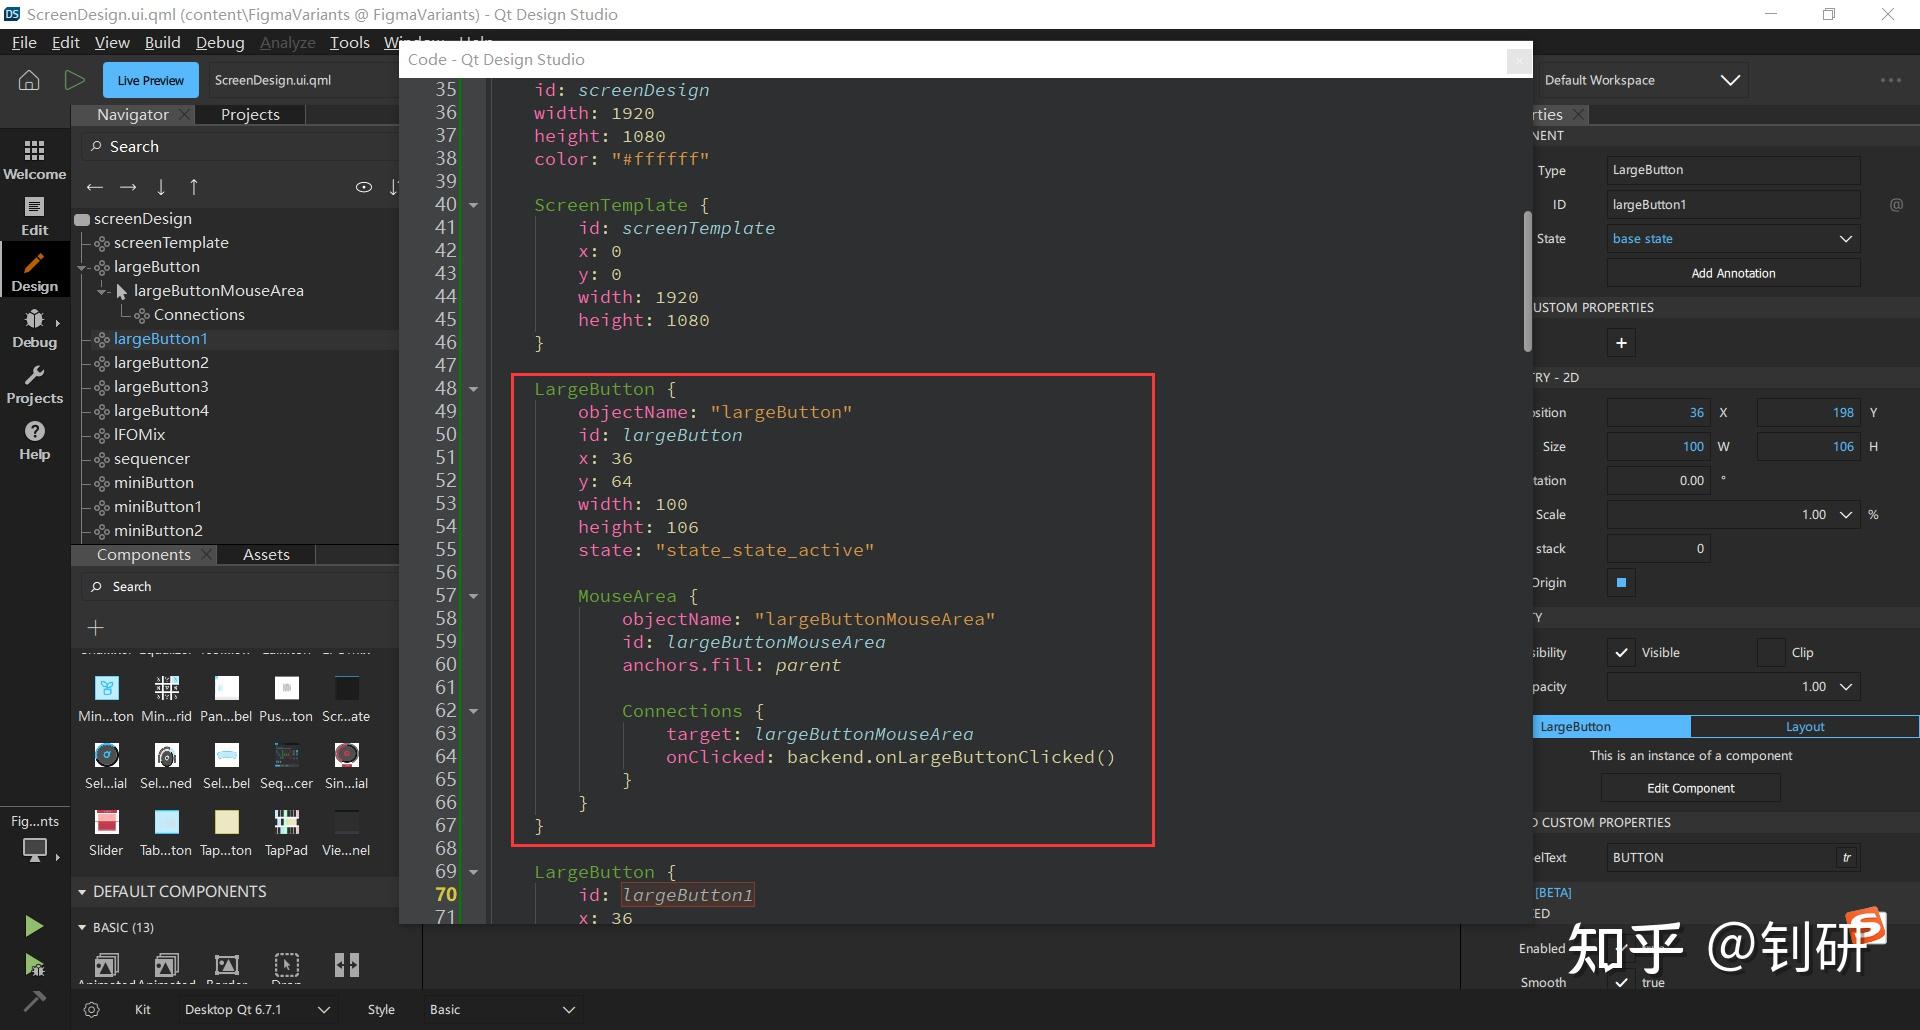Select largeButton2 in the Navigator
This screenshot has width=1920, height=1030.
[x=162, y=362]
